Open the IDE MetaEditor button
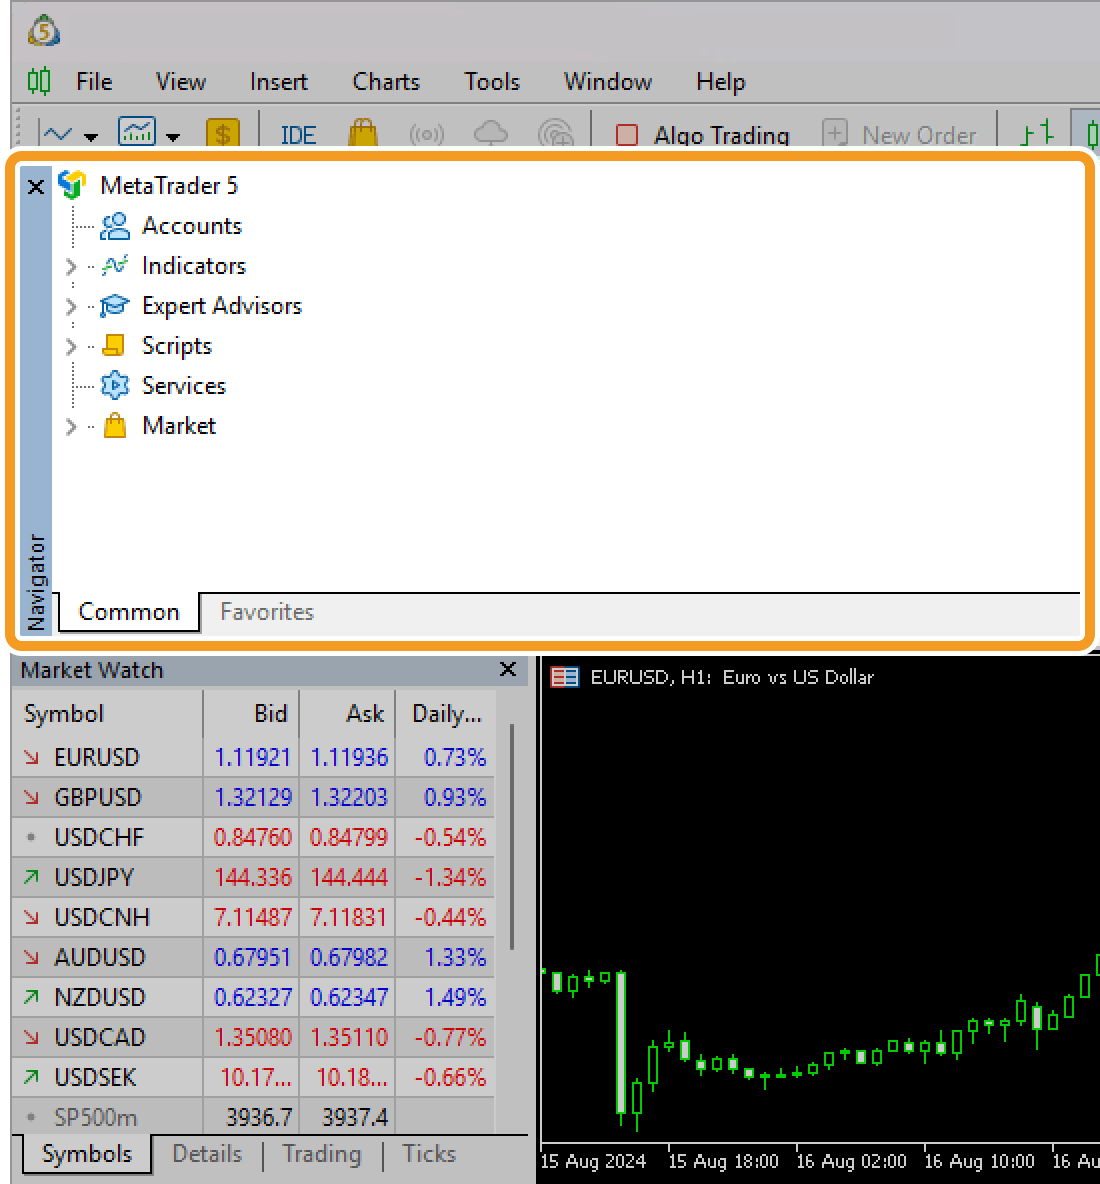Screen dimensions: 1100x1184 (x=298, y=135)
